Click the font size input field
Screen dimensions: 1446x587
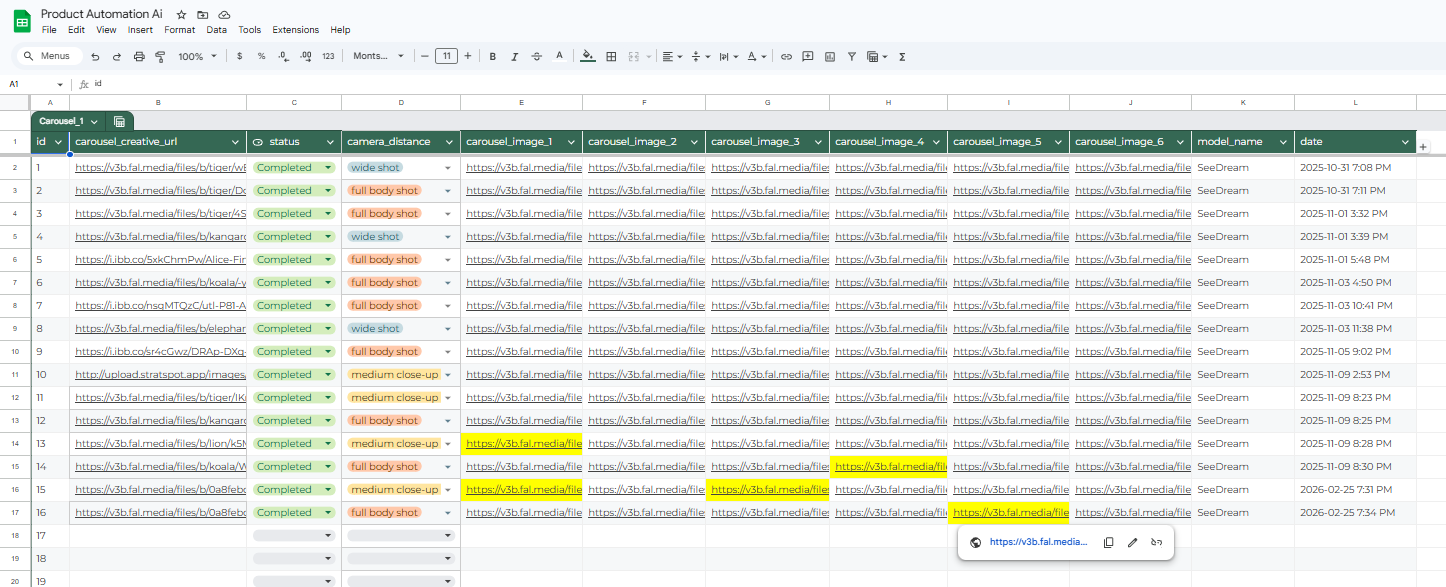446,57
